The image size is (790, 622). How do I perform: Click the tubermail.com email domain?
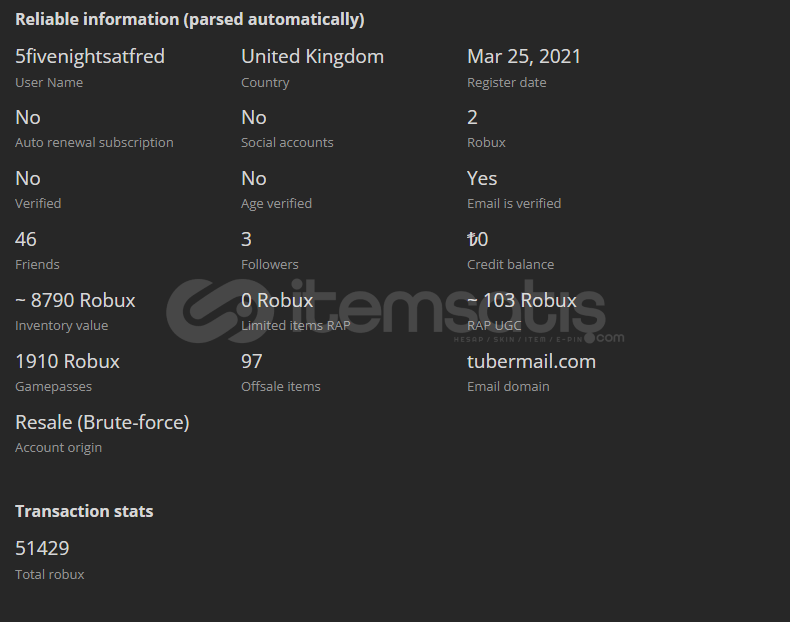(x=532, y=361)
